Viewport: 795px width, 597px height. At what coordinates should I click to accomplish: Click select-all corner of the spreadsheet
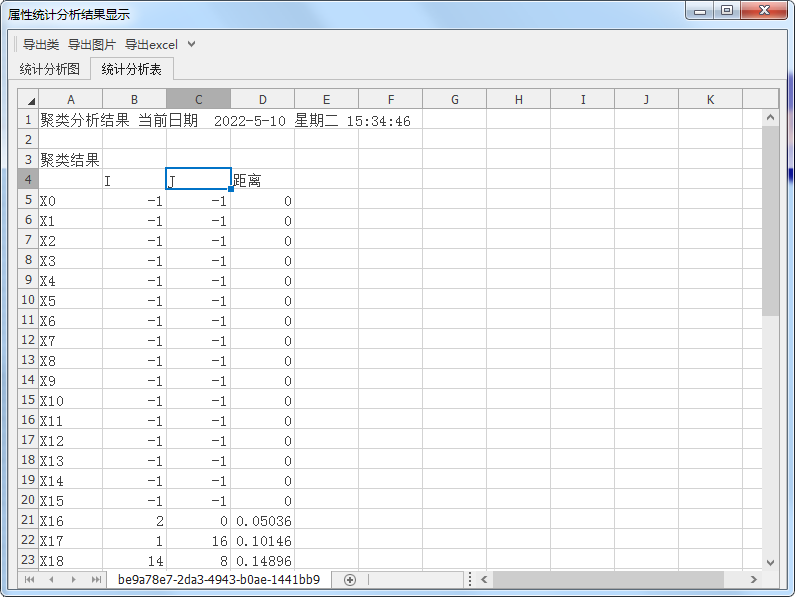click(28, 99)
